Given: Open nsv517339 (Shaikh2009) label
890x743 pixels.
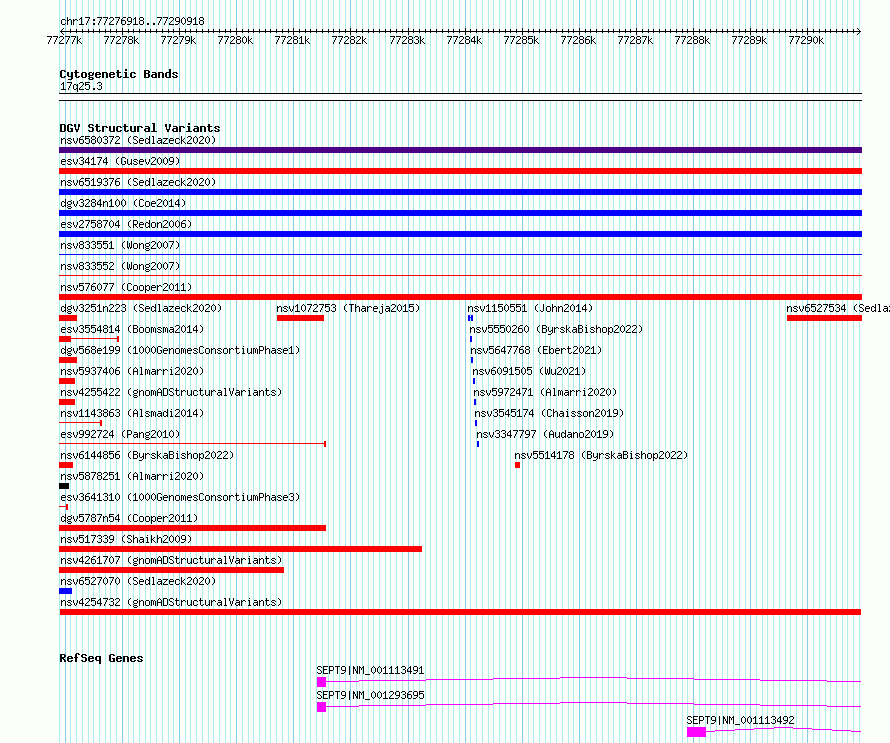Looking at the screenshot, I should (126, 539).
